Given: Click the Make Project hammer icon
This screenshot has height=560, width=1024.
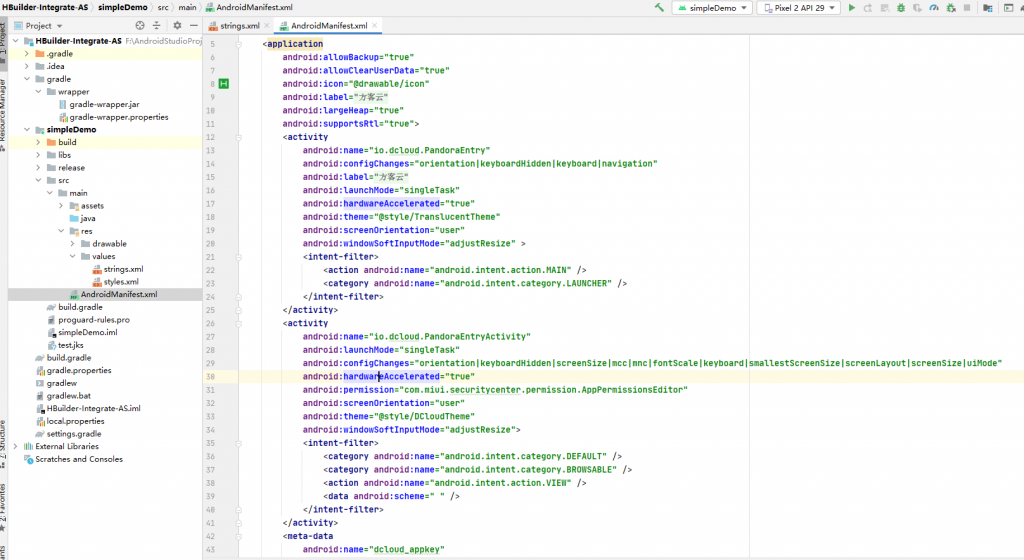Looking at the screenshot, I should [659, 8].
